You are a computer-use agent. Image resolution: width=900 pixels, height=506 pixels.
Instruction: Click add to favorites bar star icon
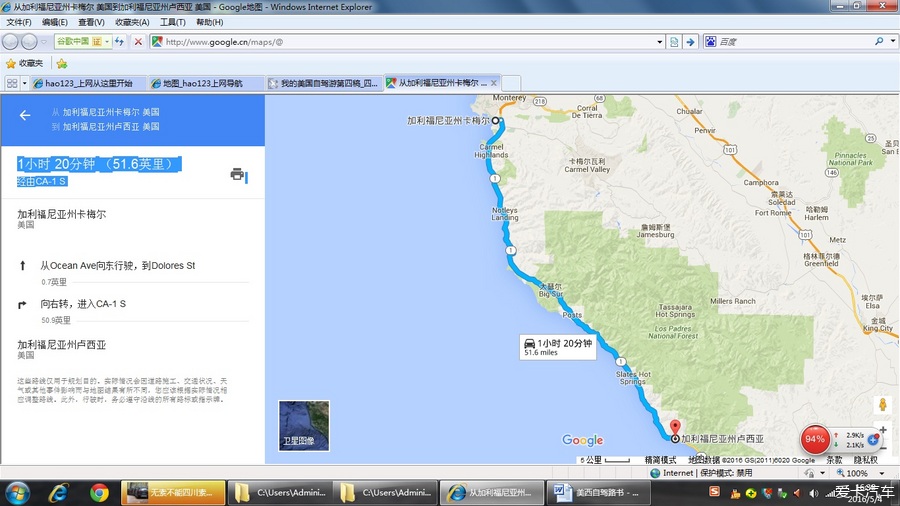[x=62, y=63]
